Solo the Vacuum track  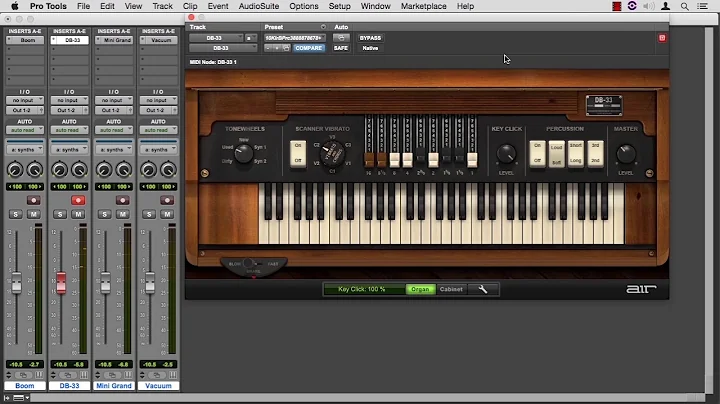coord(149,214)
